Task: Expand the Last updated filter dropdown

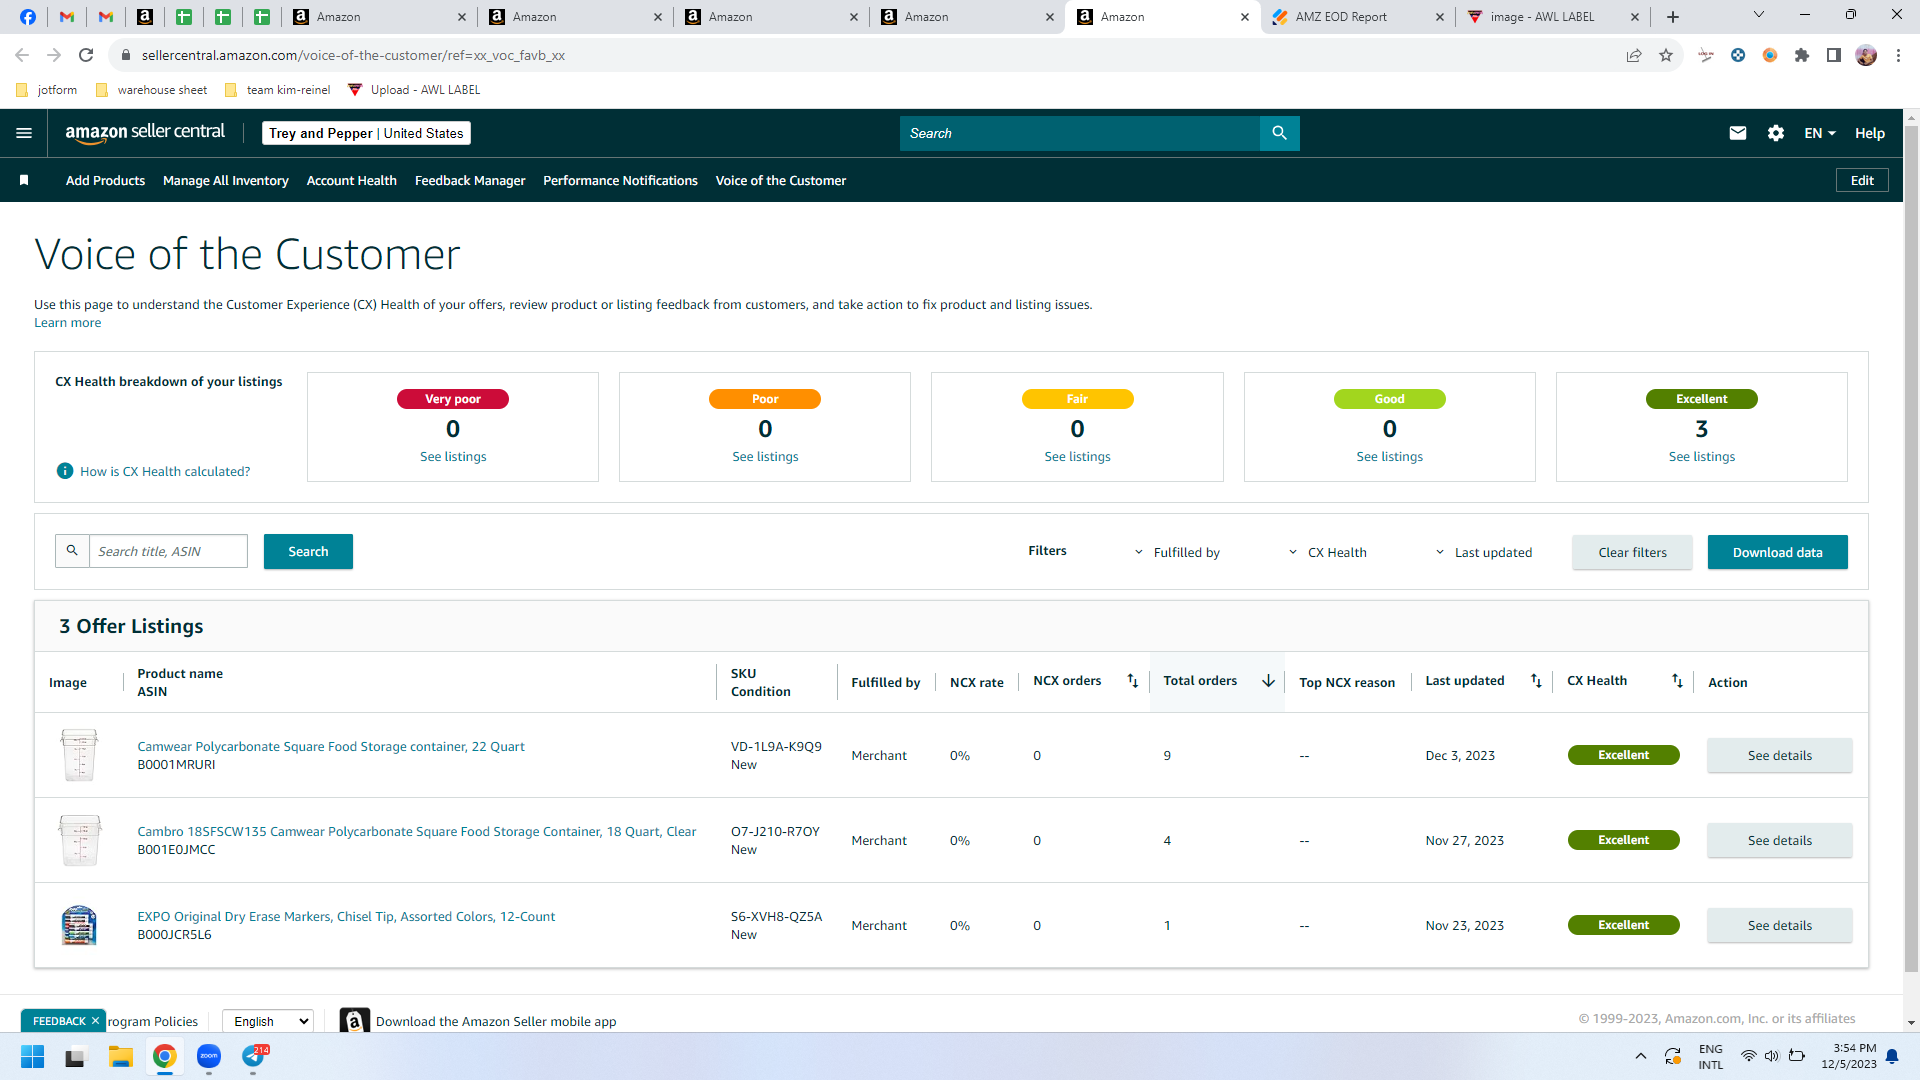Action: [x=1483, y=552]
